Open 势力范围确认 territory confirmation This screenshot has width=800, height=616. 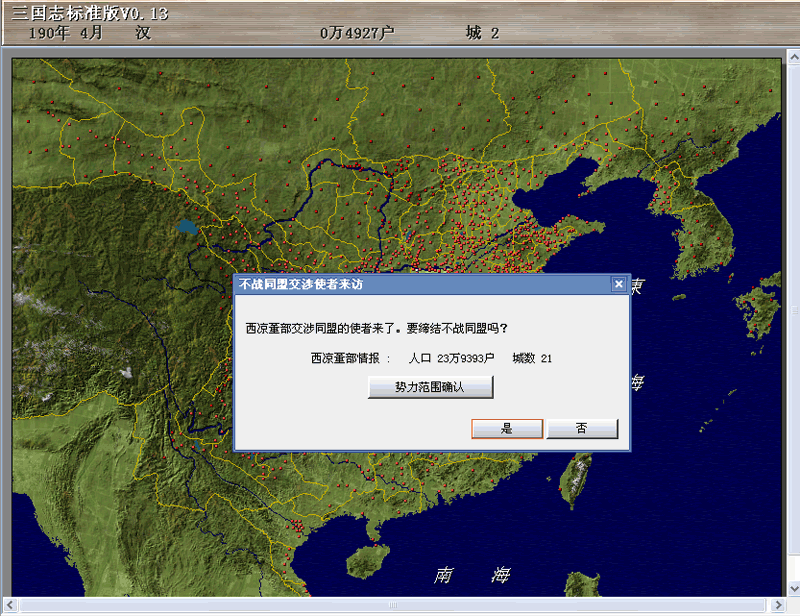430,387
